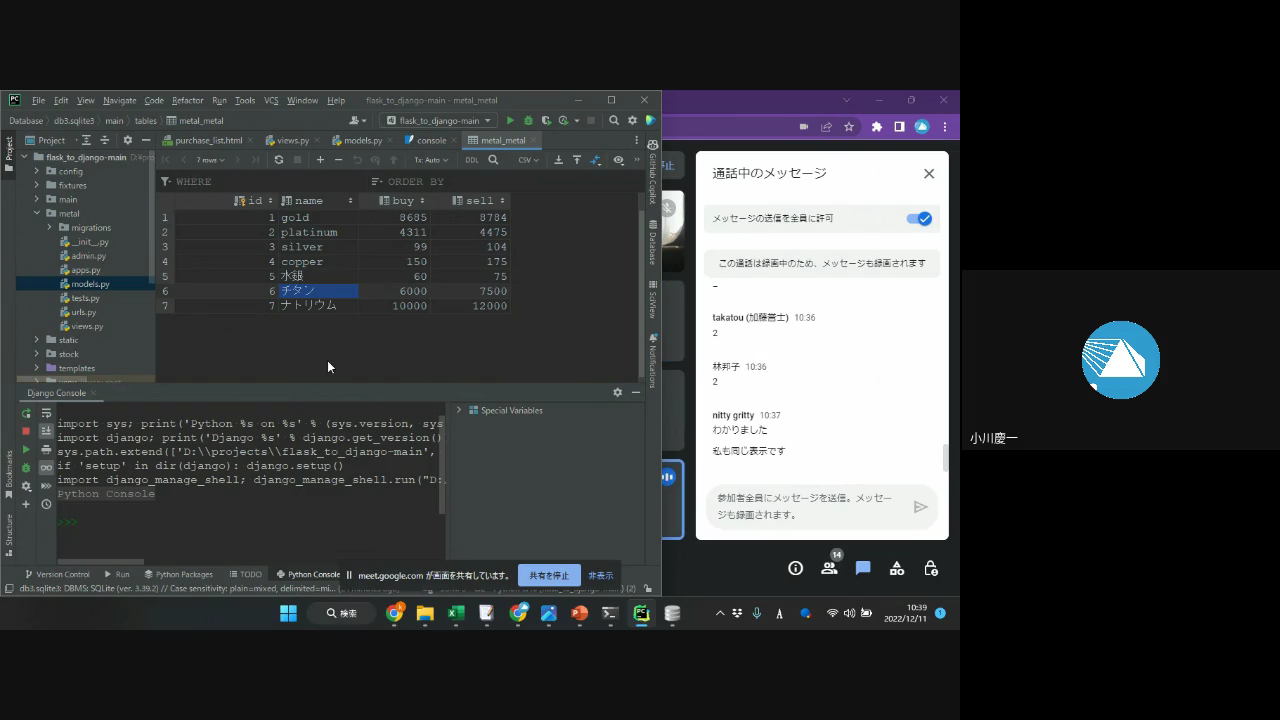Reload the table data with refresh icon
The image size is (1280, 720).
tap(279, 160)
